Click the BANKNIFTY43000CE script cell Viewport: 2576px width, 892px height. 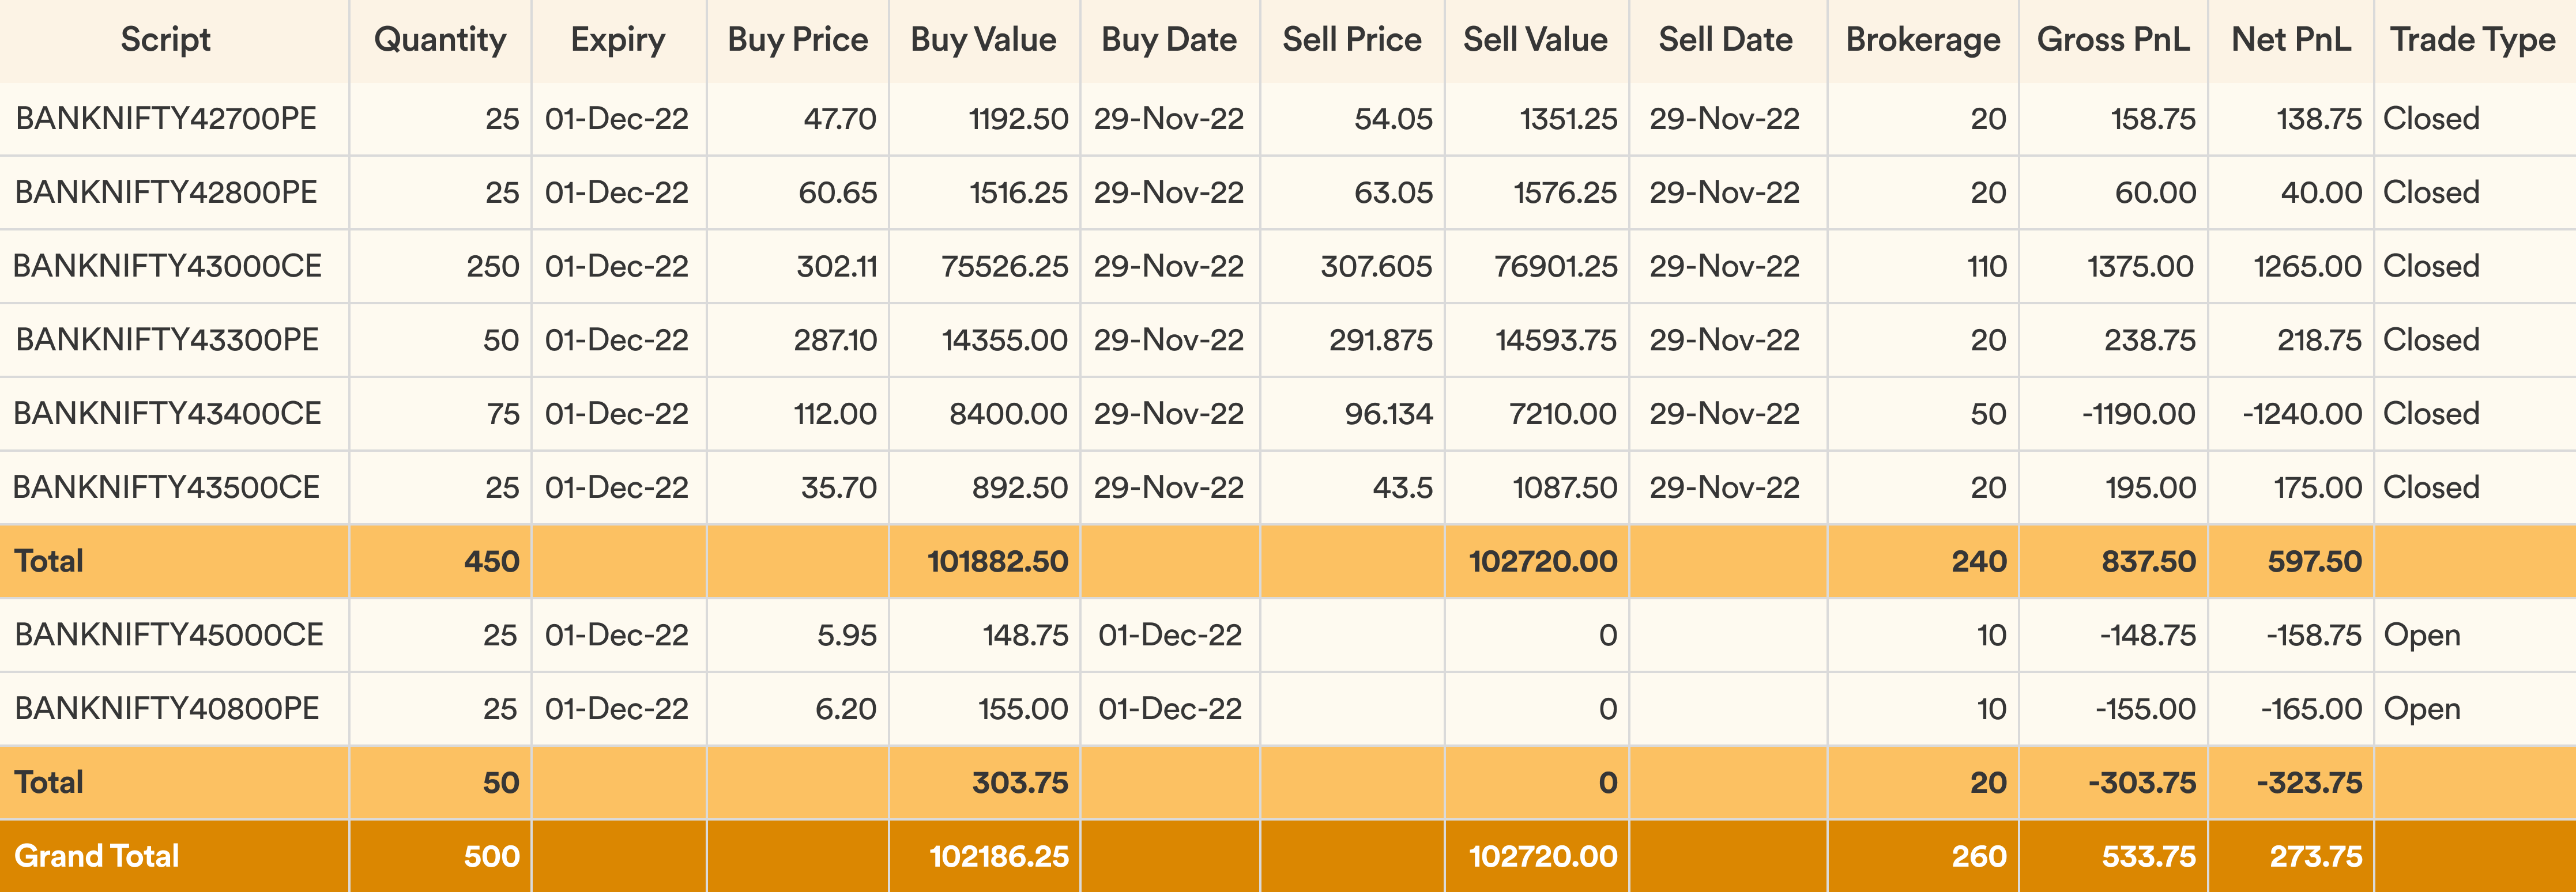click(167, 266)
